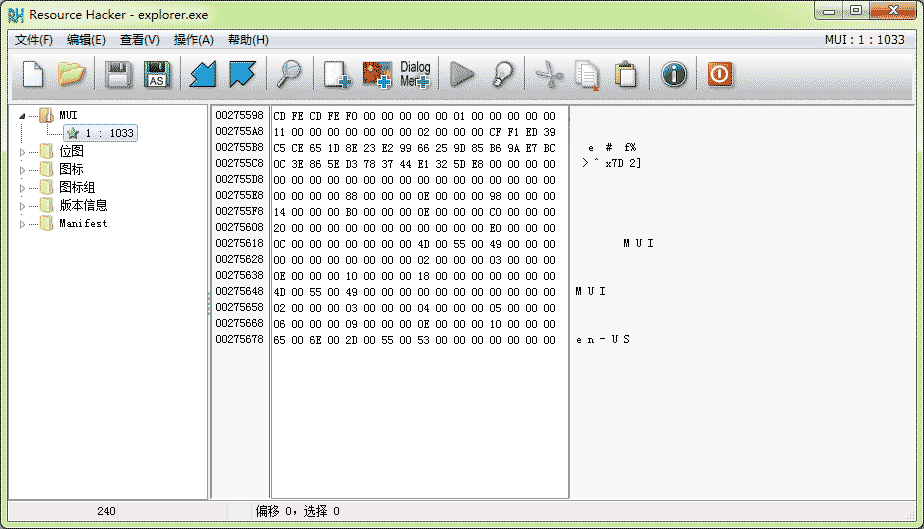Collapse the MUI tree node
924x529 pixels.
[x=22, y=116]
